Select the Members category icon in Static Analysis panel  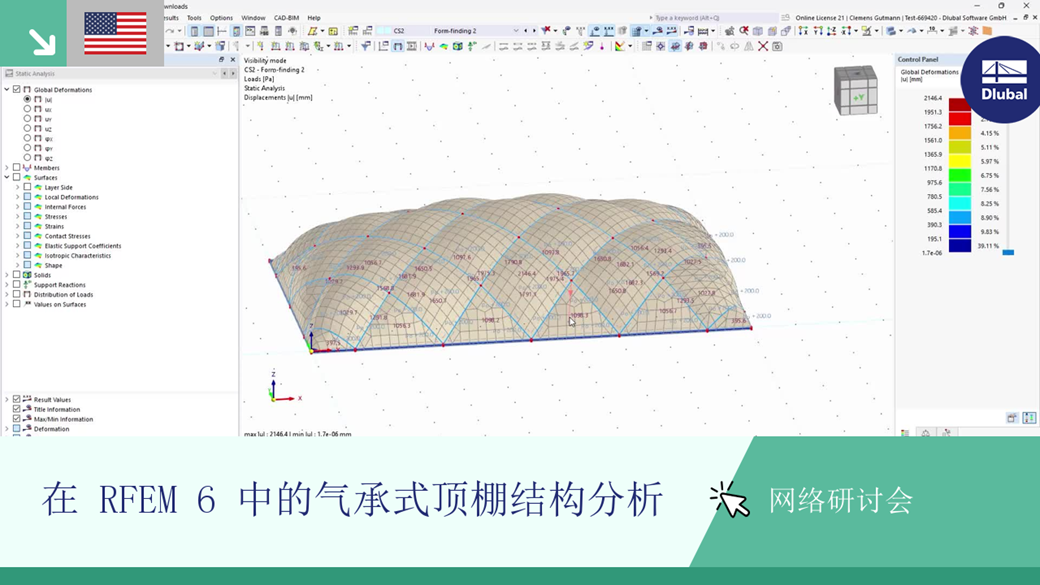coord(26,168)
